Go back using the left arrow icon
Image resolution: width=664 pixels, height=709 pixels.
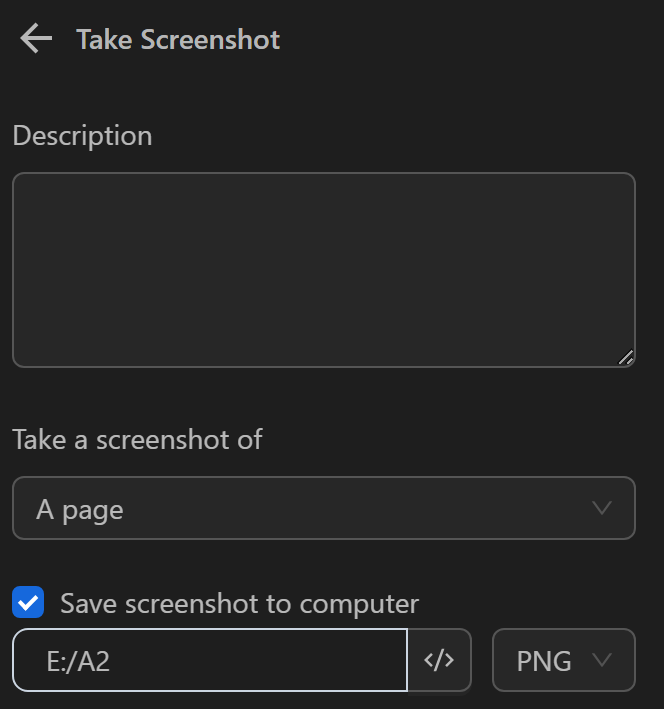(x=35, y=39)
